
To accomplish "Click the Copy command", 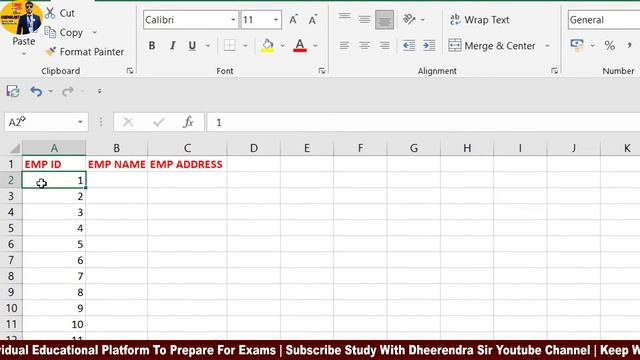I will pyautogui.click(x=64, y=32).
